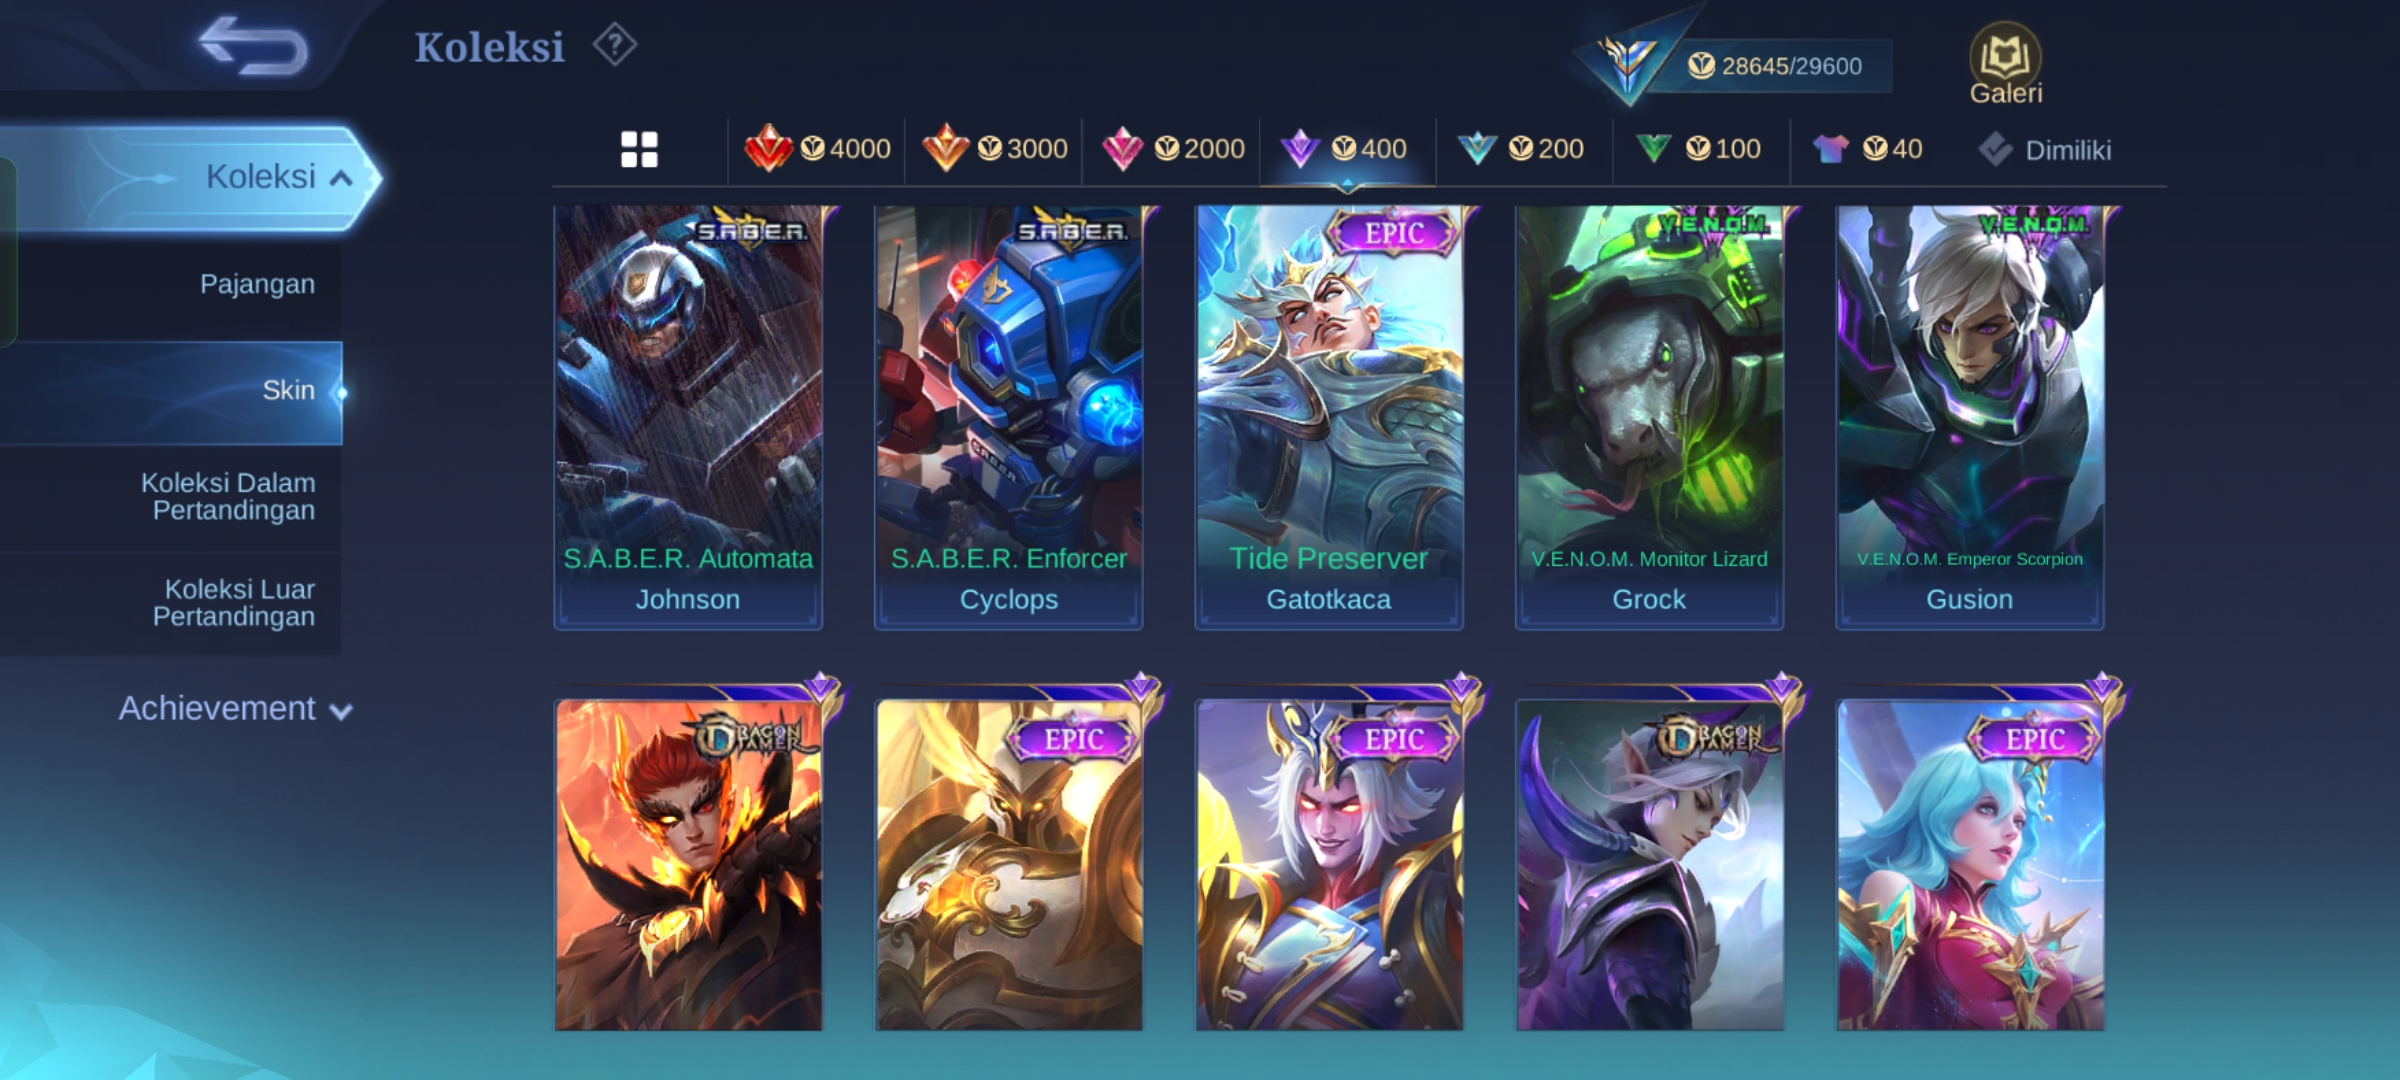The width and height of the screenshot is (2400, 1080).
Task: Filter by 3000-point orange gem tier
Action: (x=994, y=149)
